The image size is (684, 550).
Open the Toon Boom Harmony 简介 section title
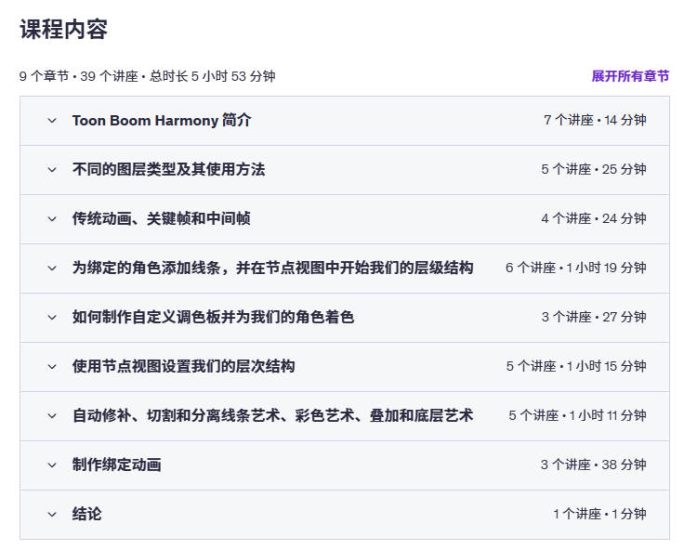click(x=161, y=120)
